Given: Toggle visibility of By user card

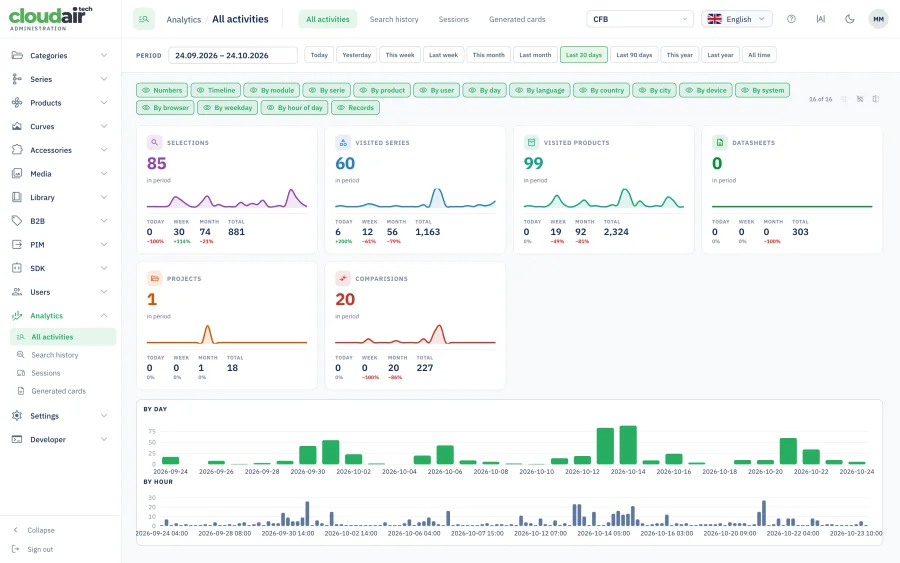Looking at the screenshot, I should (x=436, y=90).
